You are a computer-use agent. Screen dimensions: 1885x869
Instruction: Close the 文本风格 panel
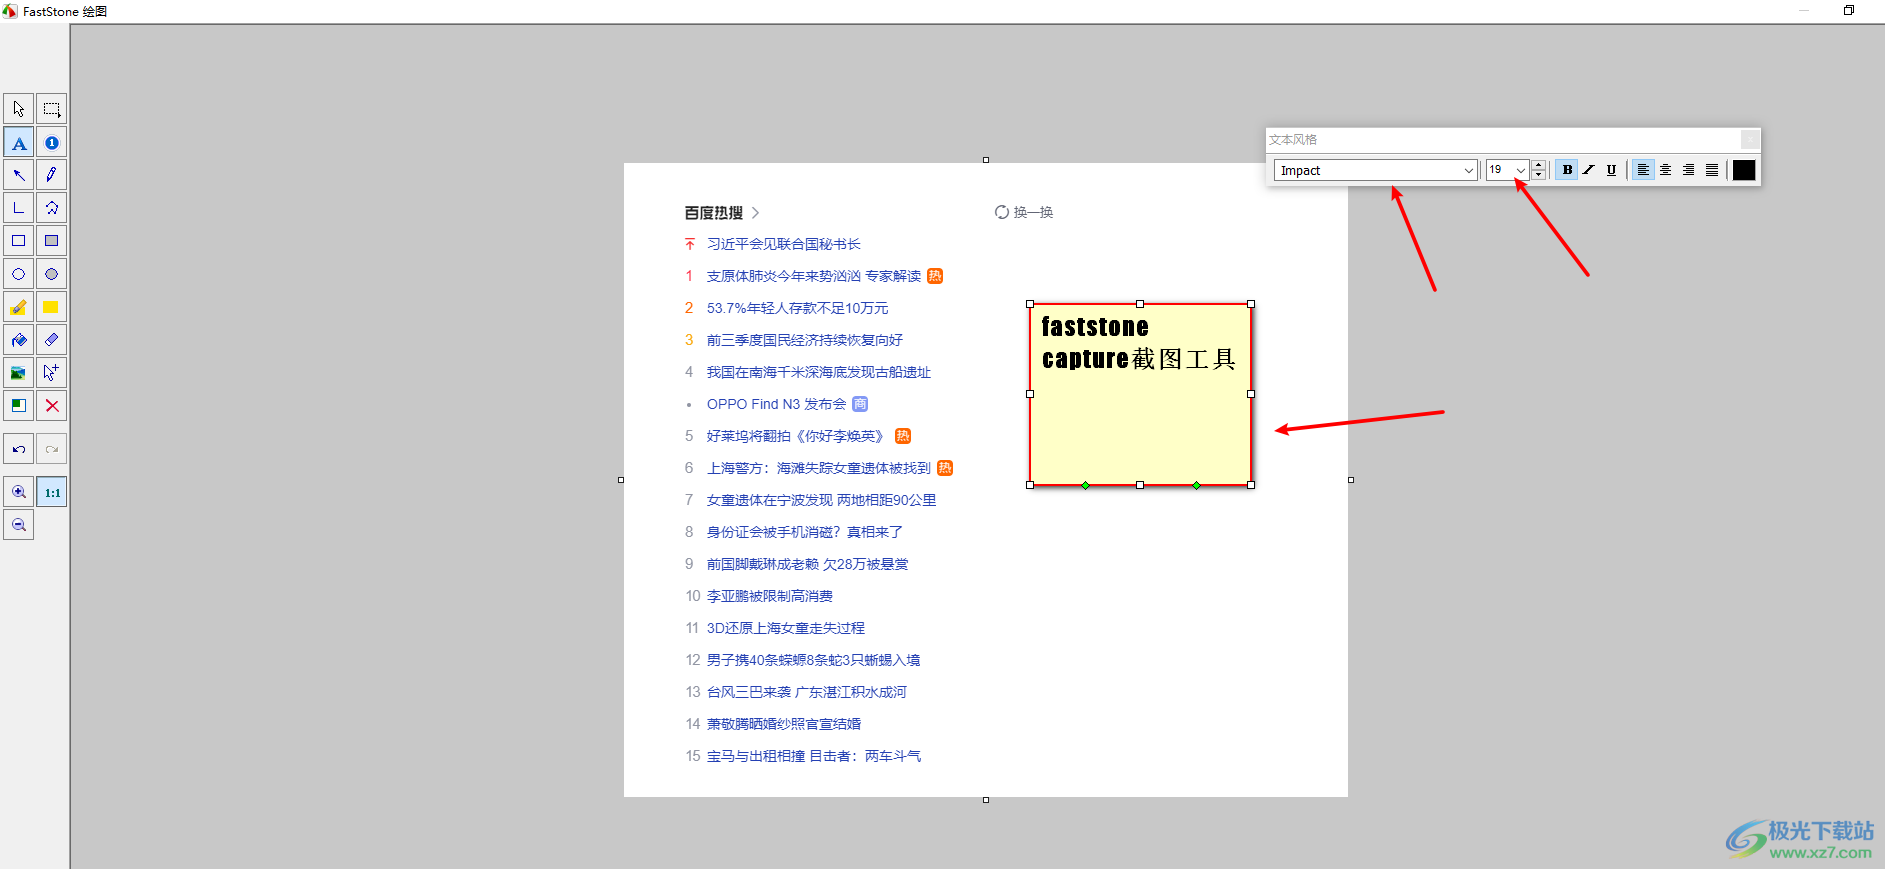coord(1750,139)
